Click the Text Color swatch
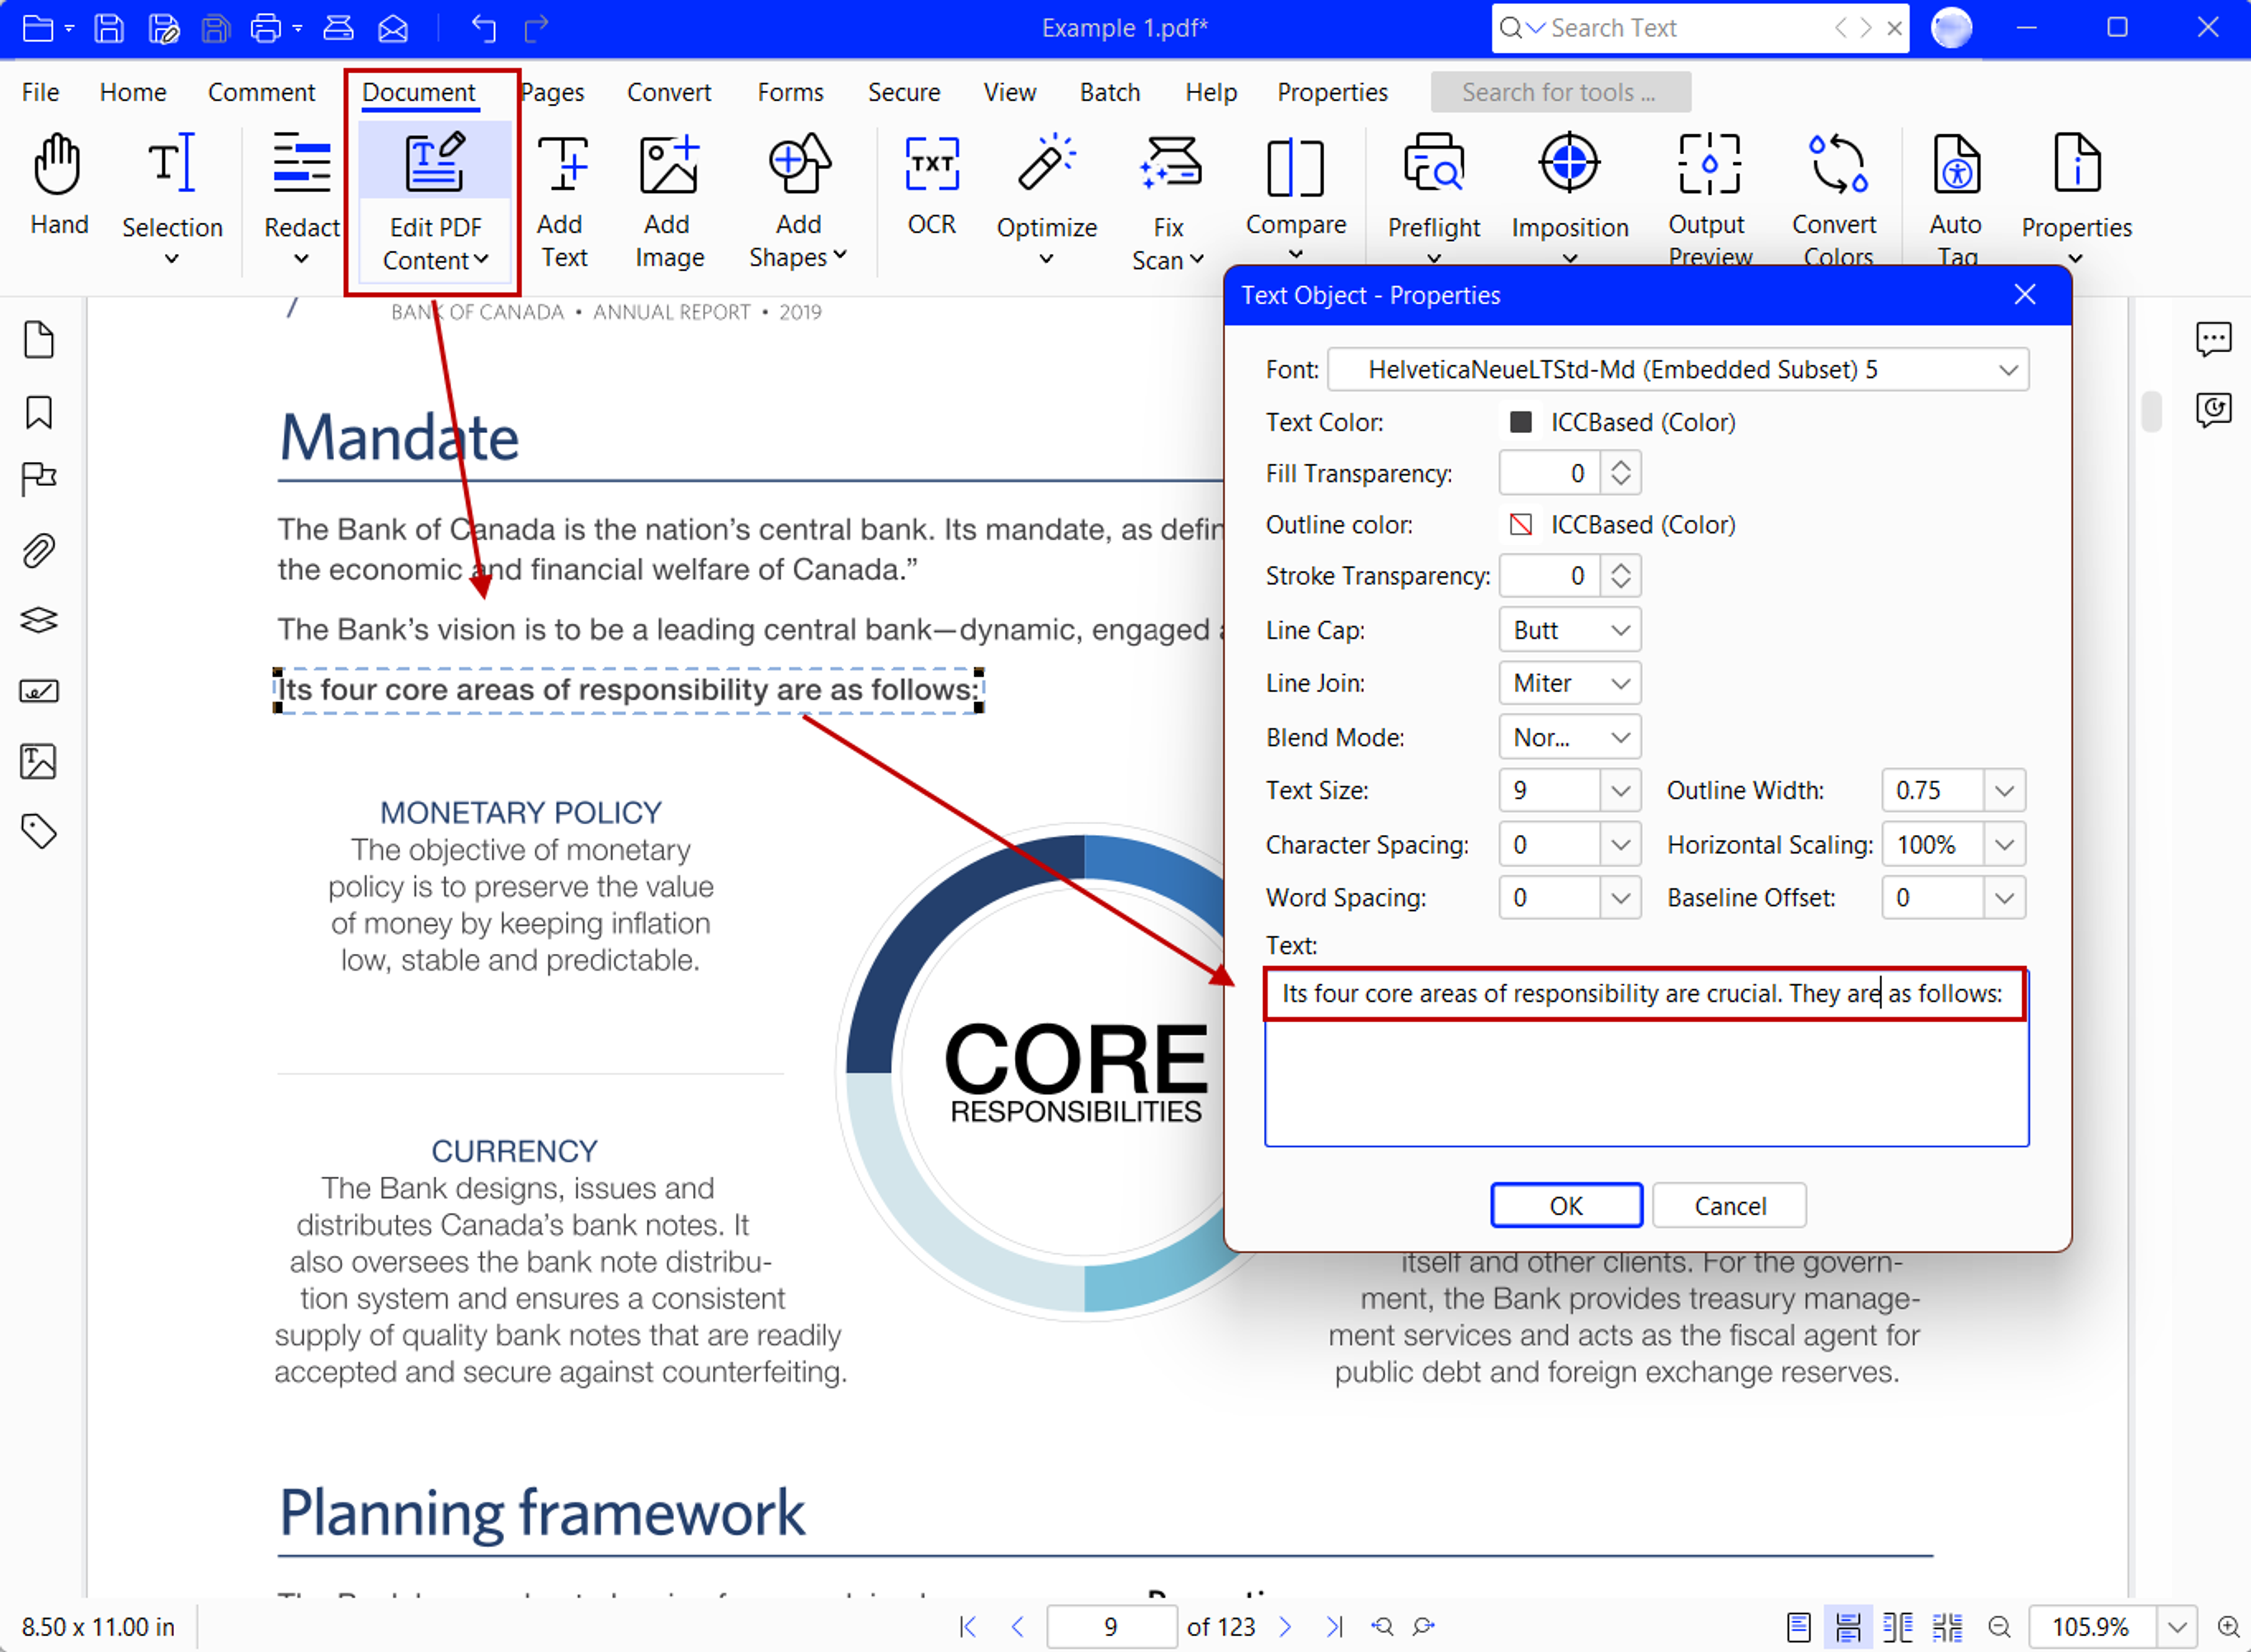The height and width of the screenshot is (1652, 2251). tap(1521, 422)
